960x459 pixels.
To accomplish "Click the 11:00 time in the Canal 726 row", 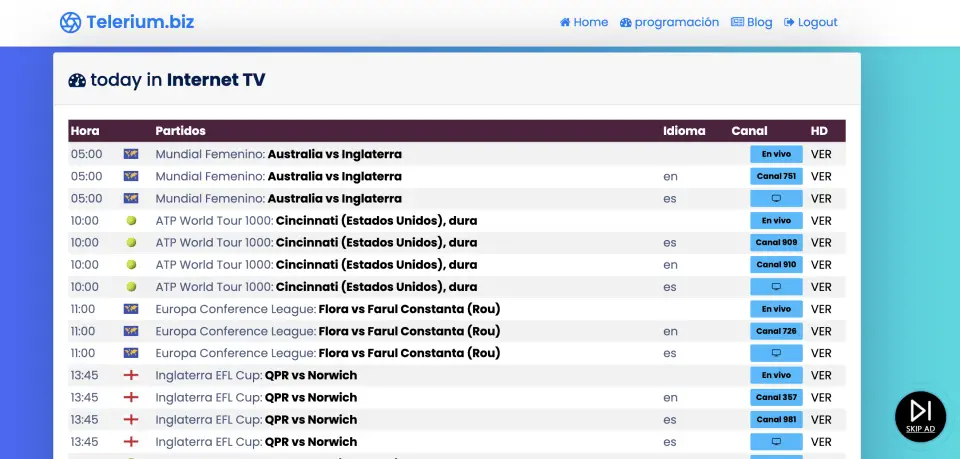I will click(x=83, y=331).
